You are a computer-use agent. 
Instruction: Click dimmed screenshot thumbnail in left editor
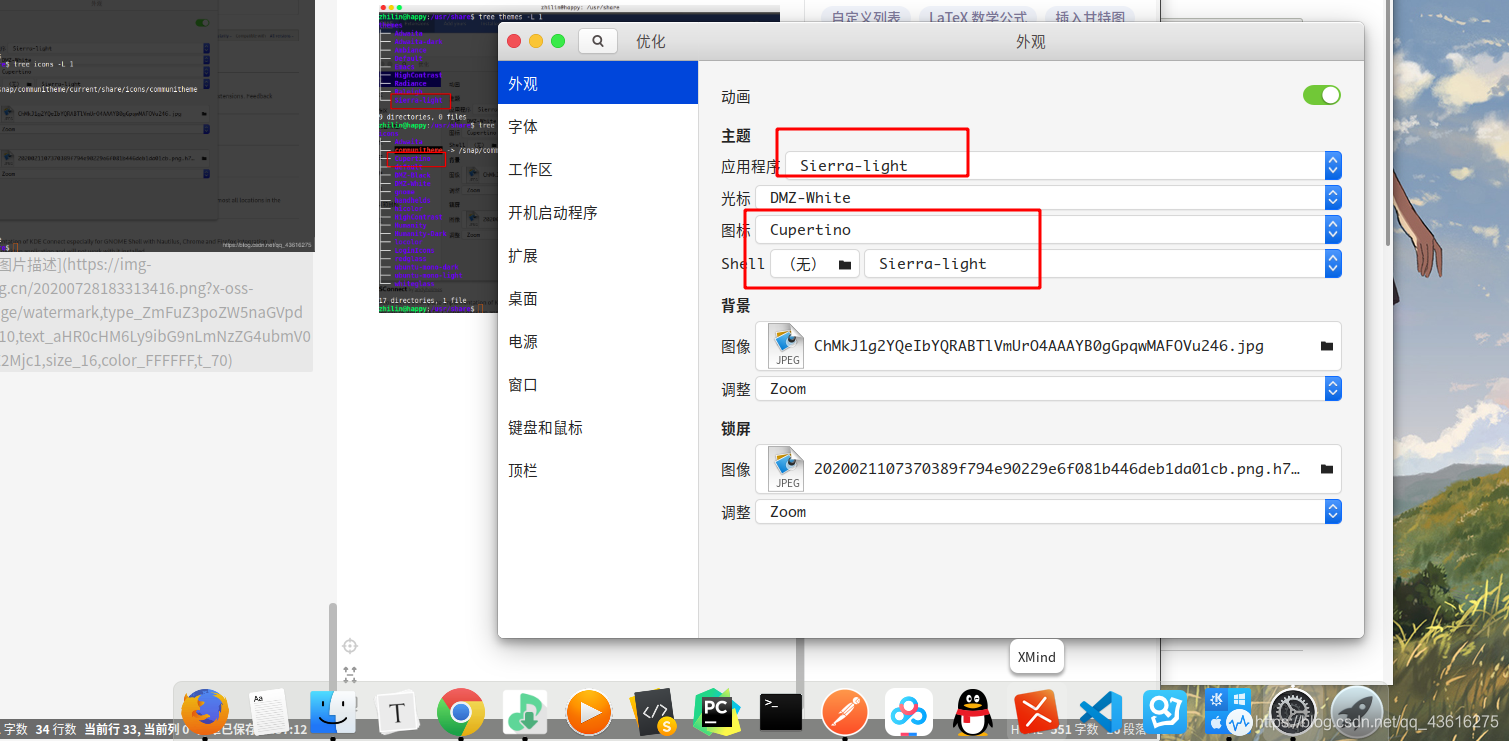156,125
